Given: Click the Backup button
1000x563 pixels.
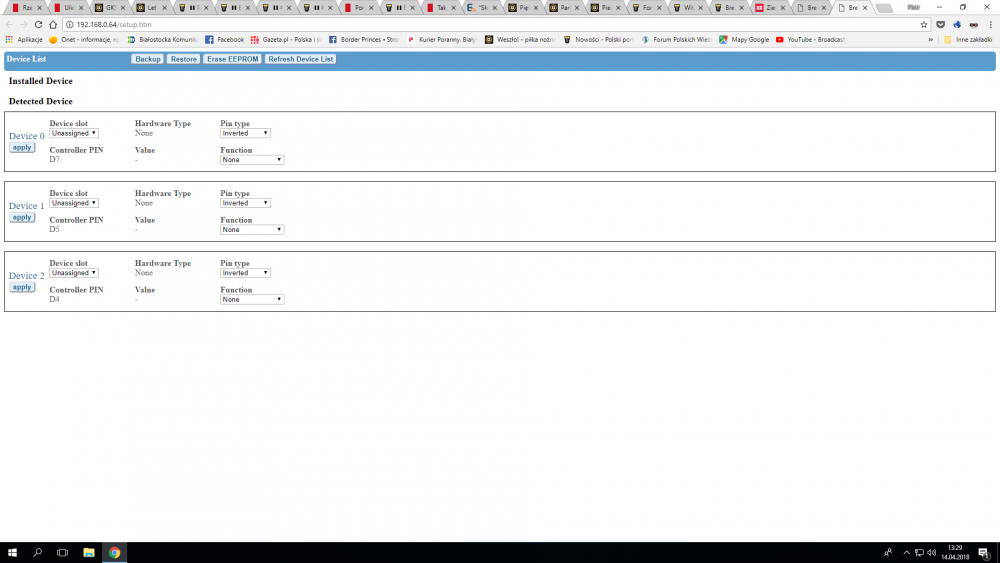Looking at the screenshot, I should [148, 59].
